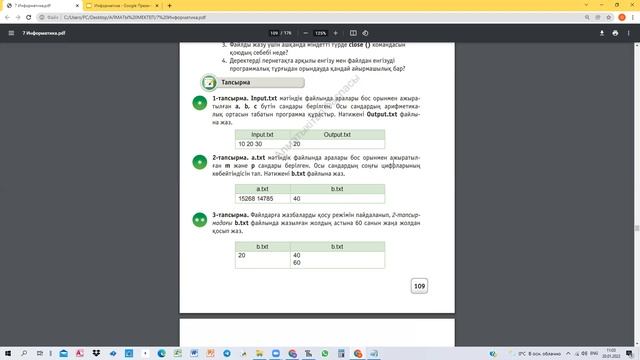This screenshot has width=640, height=360.
Task: Open the Chrome profile avatar
Action: point(622,18)
